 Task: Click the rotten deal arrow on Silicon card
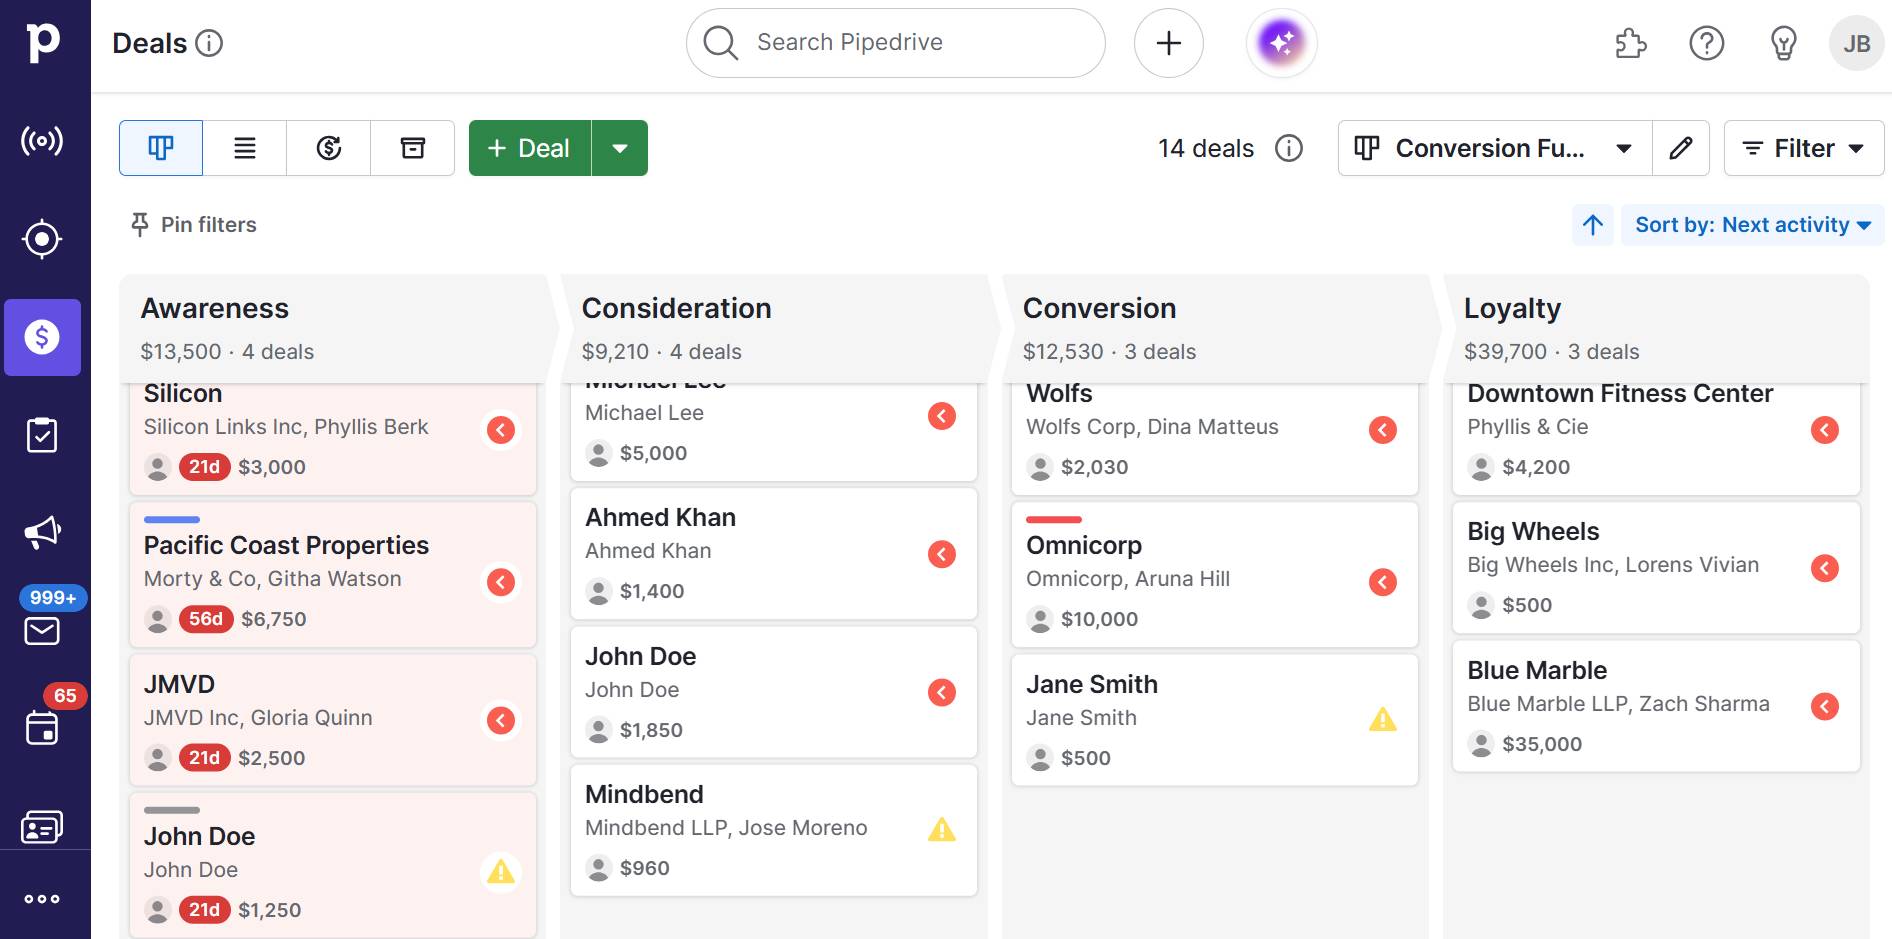501,430
